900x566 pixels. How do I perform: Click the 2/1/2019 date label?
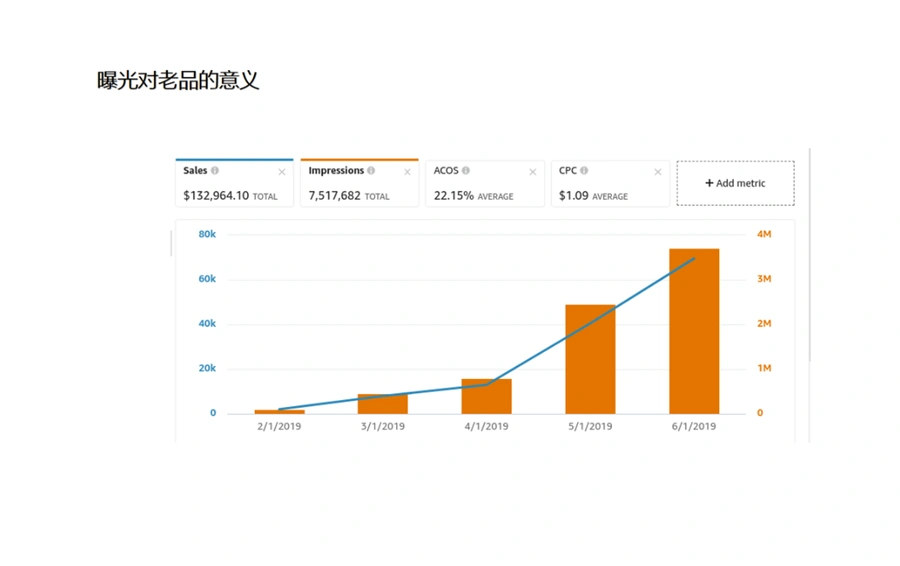tap(279, 427)
